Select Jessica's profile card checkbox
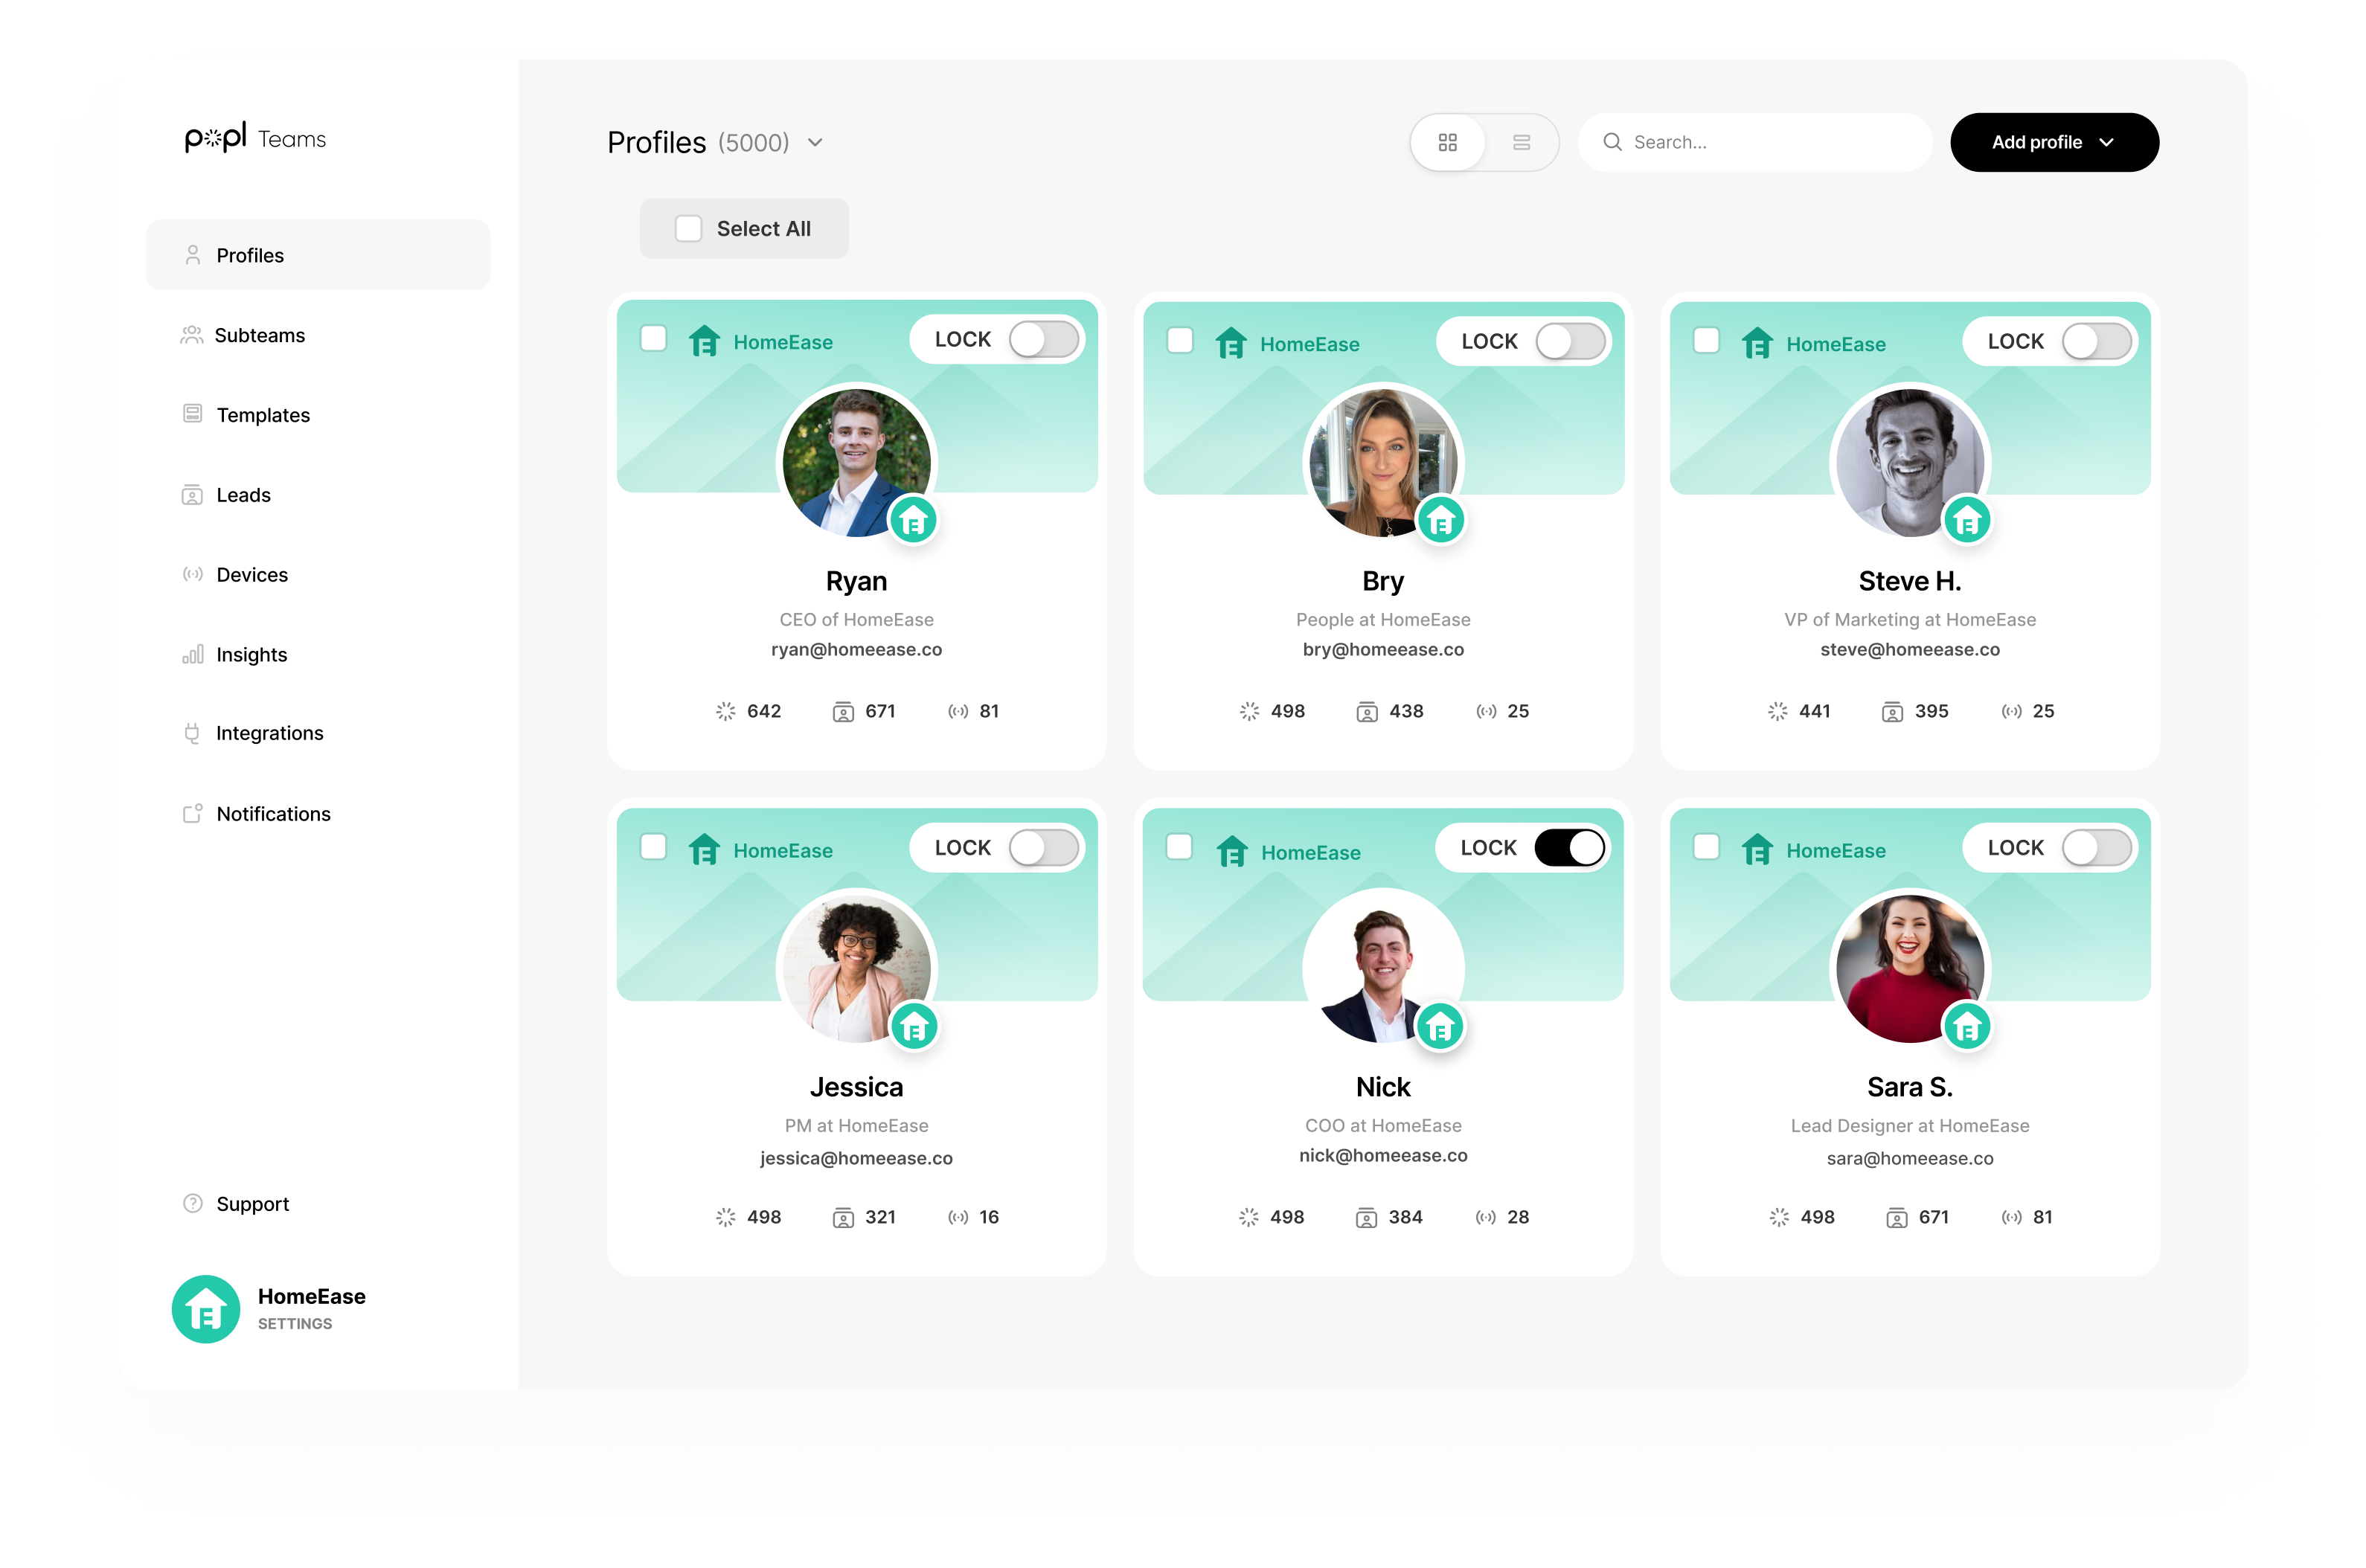The width and height of the screenshot is (2366, 1568). pos(653,847)
